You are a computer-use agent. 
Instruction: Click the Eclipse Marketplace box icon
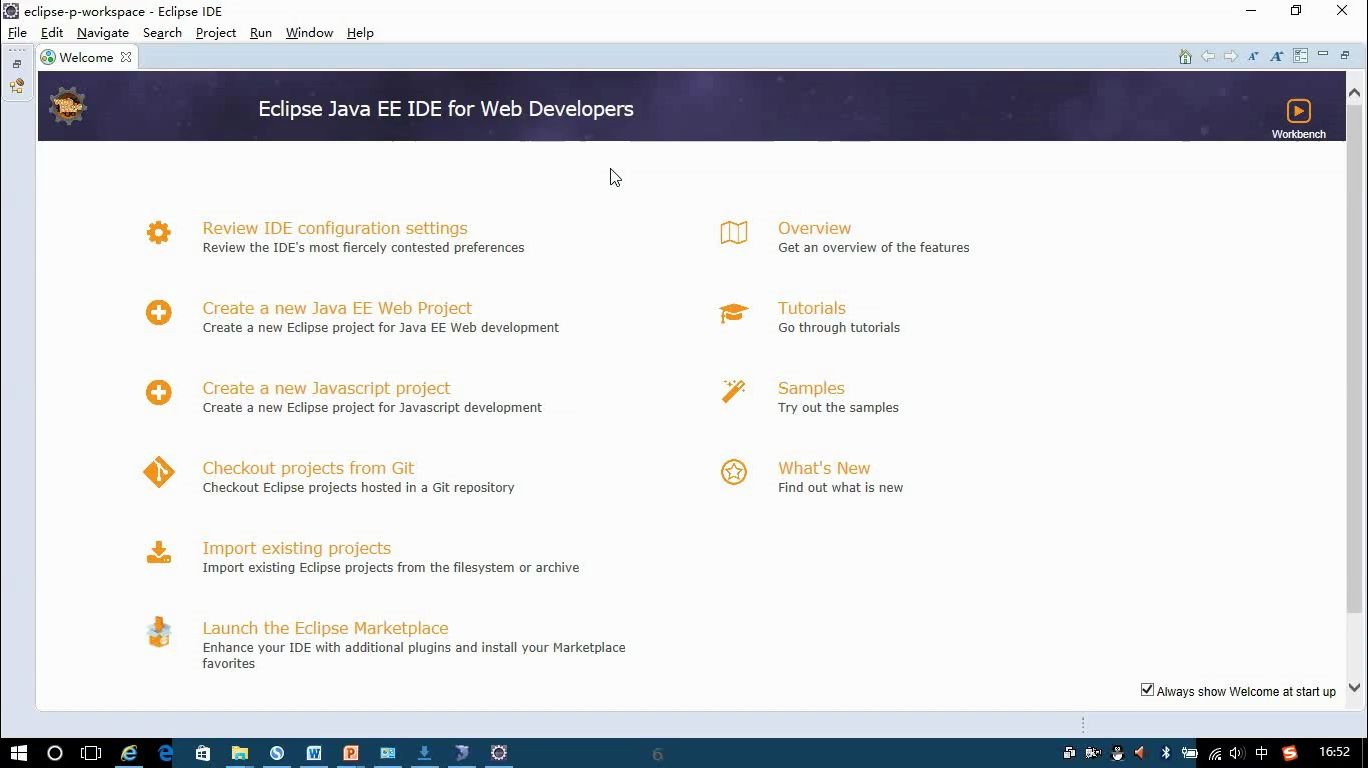158,632
